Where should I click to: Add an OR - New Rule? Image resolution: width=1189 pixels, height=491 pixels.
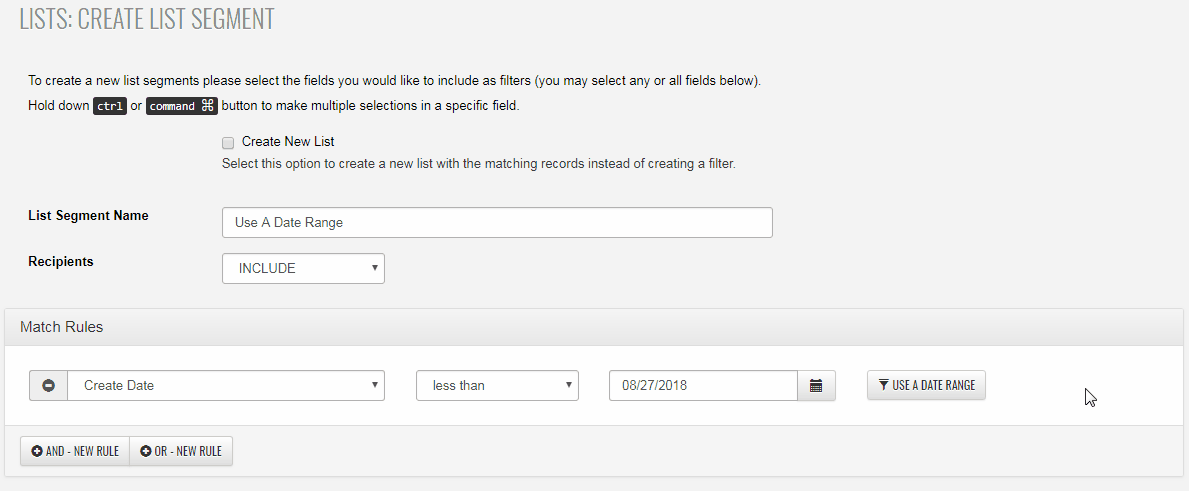pos(181,451)
